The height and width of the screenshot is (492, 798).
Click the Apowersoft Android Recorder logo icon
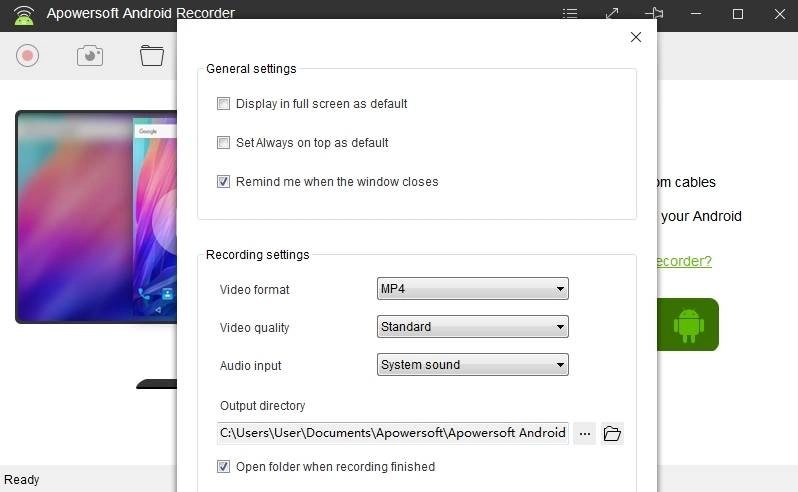(23, 14)
